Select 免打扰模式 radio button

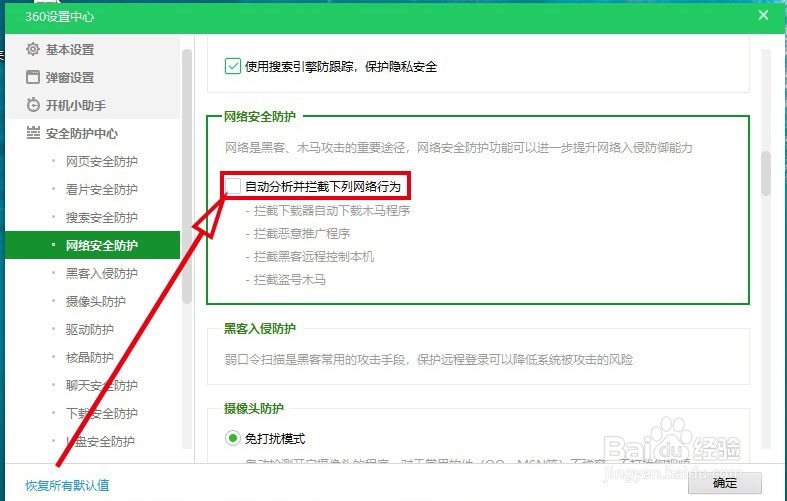232,438
